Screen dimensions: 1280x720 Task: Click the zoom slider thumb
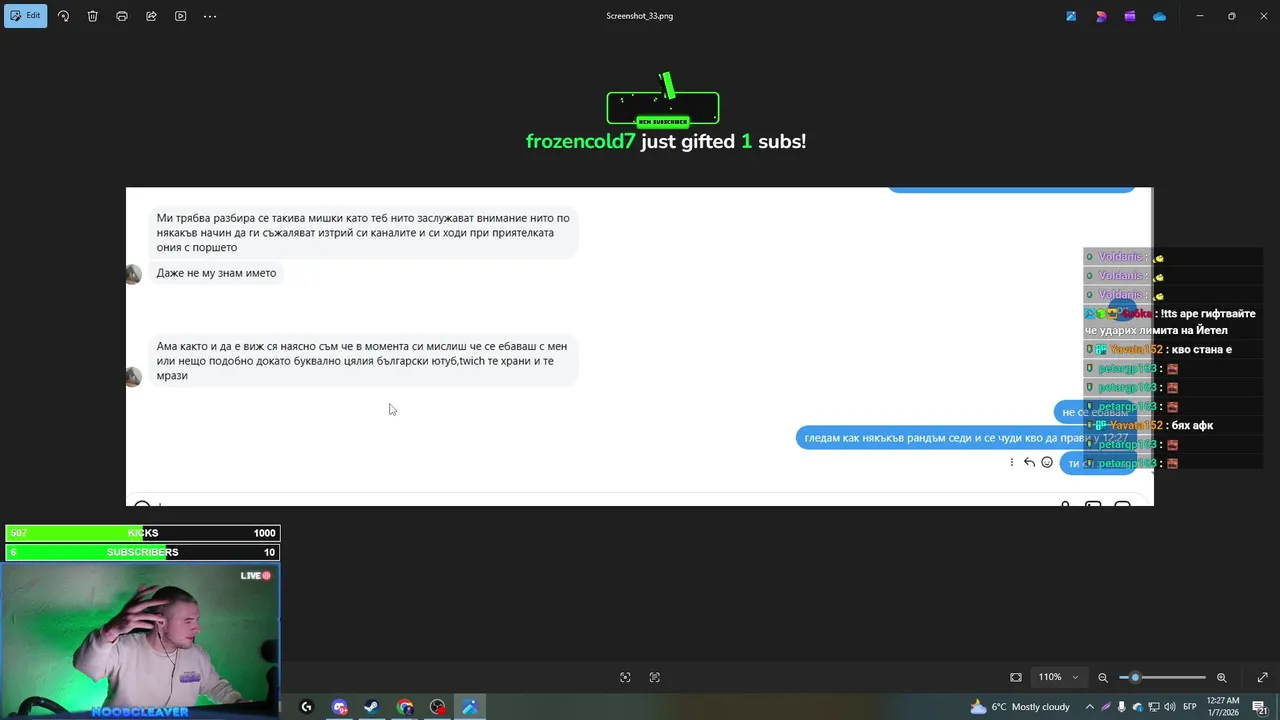(1135, 677)
